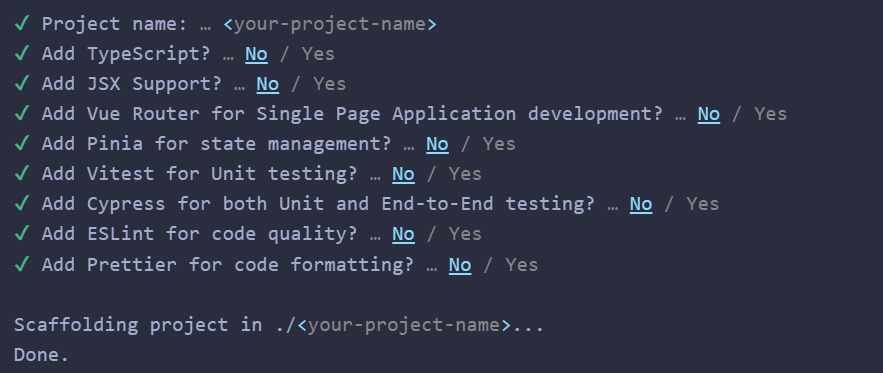Select No for Vitest Unit testing

click(x=403, y=174)
